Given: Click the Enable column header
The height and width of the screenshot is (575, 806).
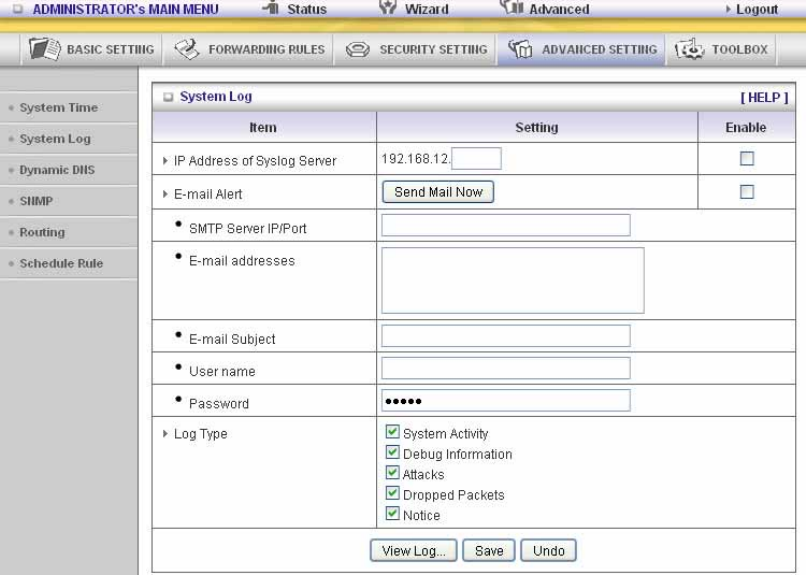Looking at the screenshot, I should (746, 127).
